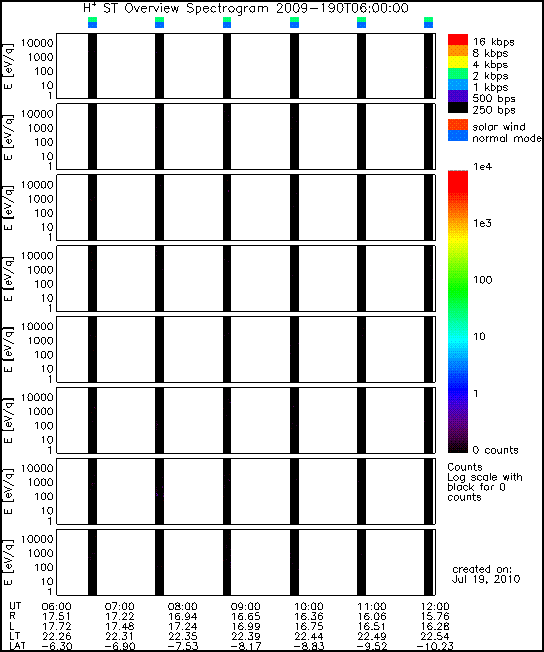
Task: Pick the purple 500 bps legend swatch
Action: pyautogui.click(x=458, y=96)
